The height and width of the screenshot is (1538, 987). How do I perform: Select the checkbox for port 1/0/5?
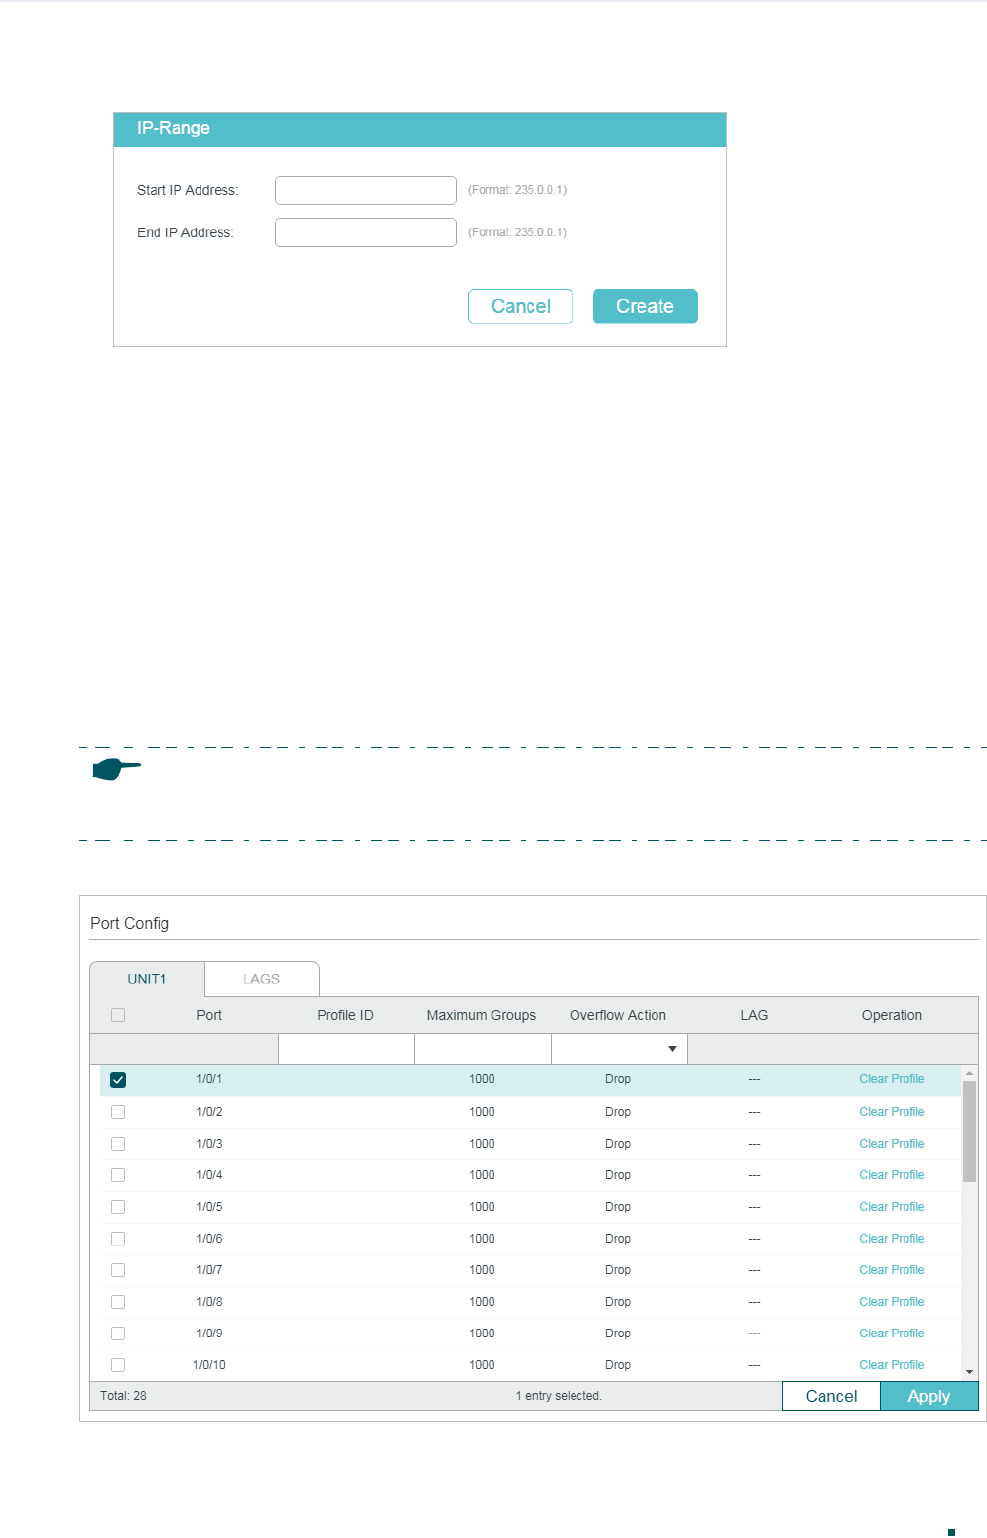tap(118, 1207)
